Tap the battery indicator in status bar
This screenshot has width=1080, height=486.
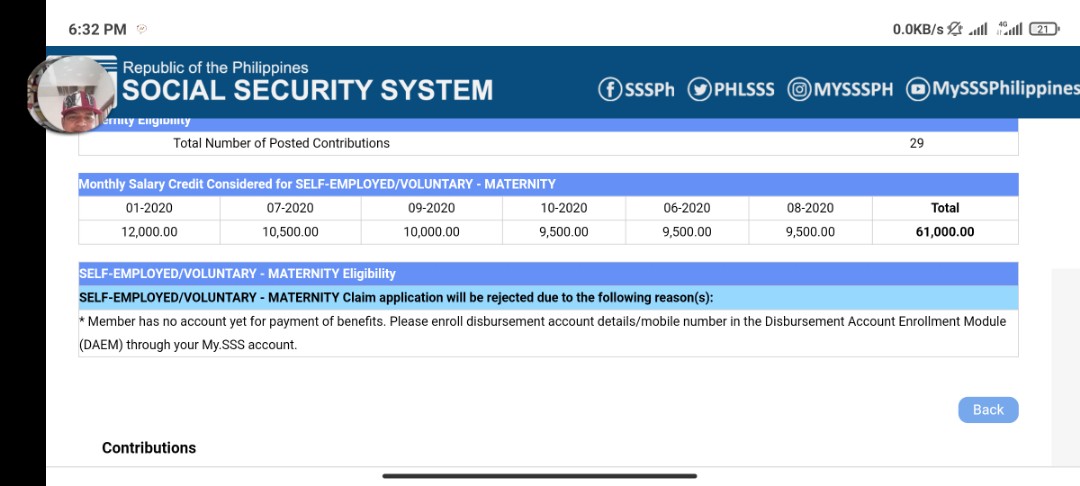[x=1043, y=29]
